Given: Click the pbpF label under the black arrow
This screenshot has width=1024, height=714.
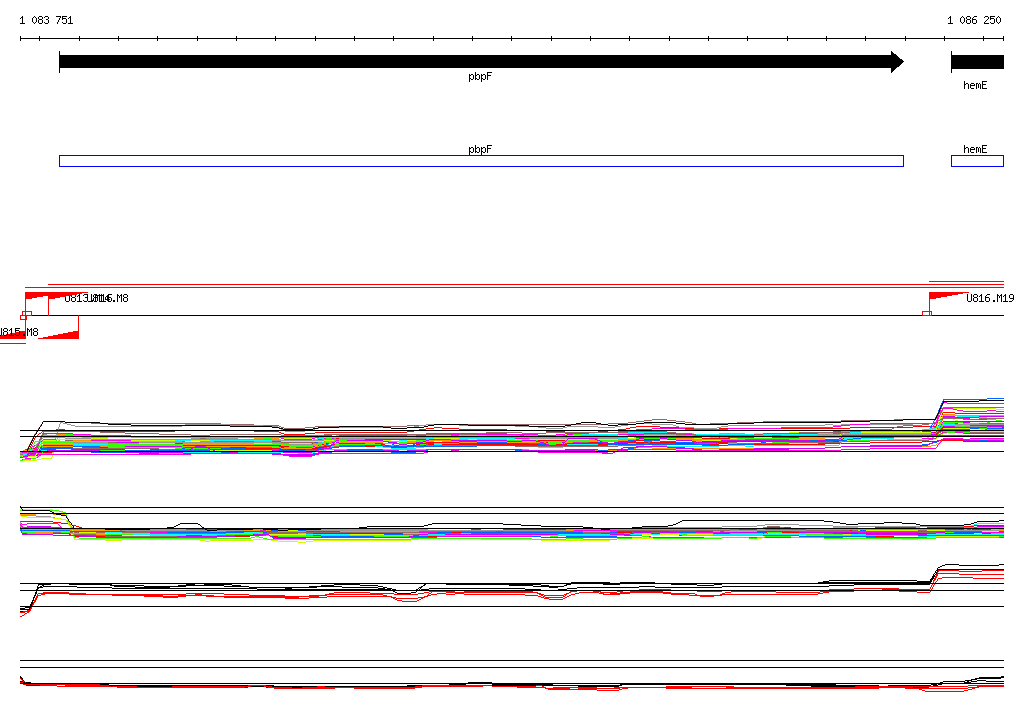Looking at the screenshot, I should click(x=480, y=77).
